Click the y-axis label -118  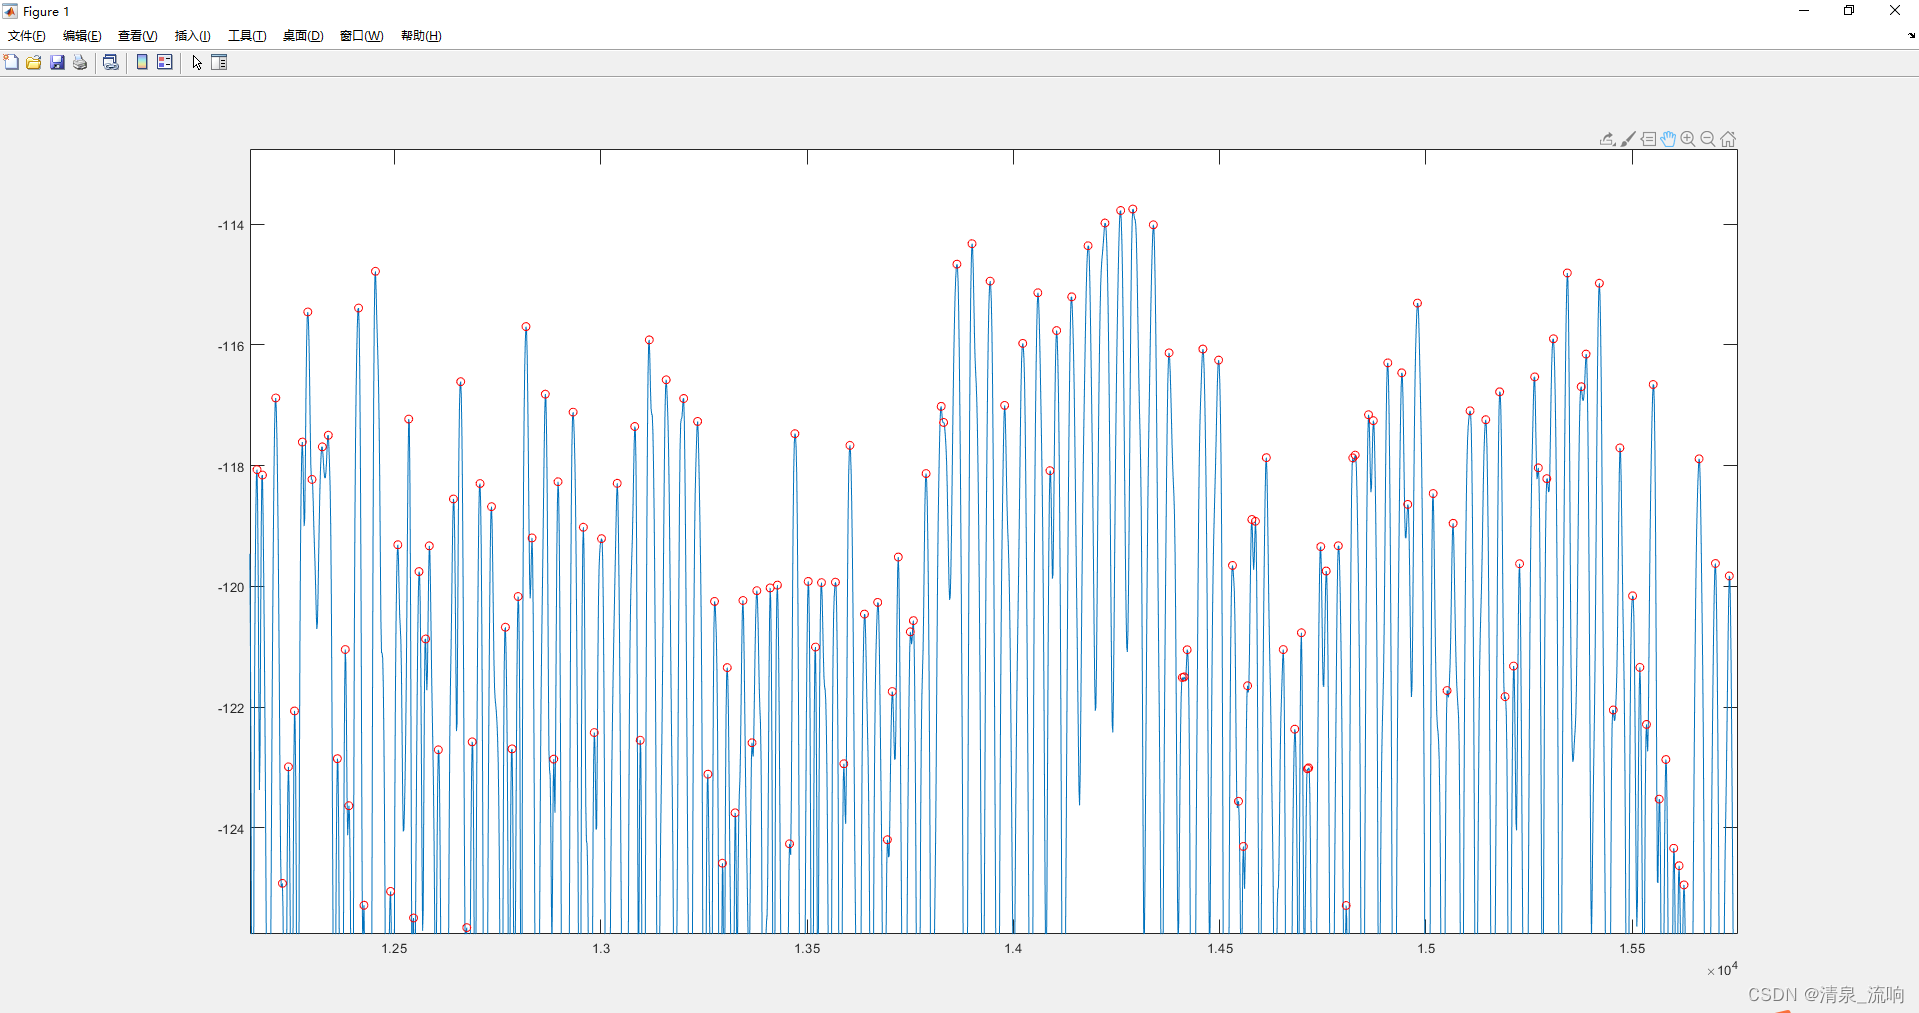(231, 467)
